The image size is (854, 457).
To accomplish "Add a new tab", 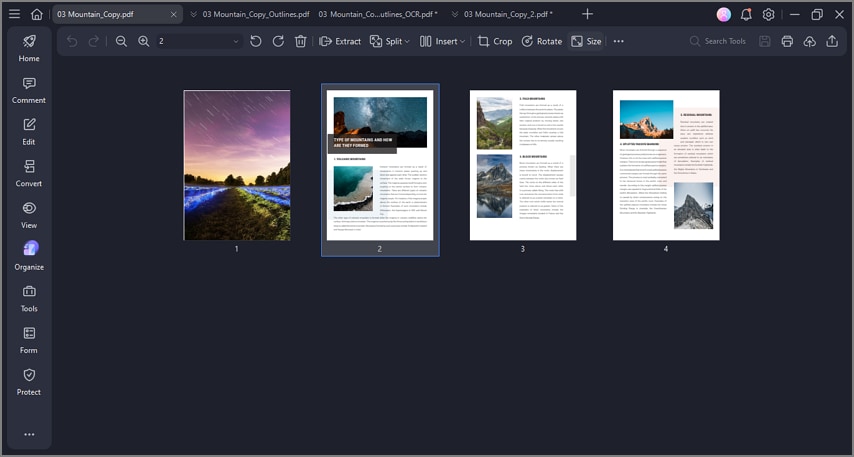I will [587, 14].
